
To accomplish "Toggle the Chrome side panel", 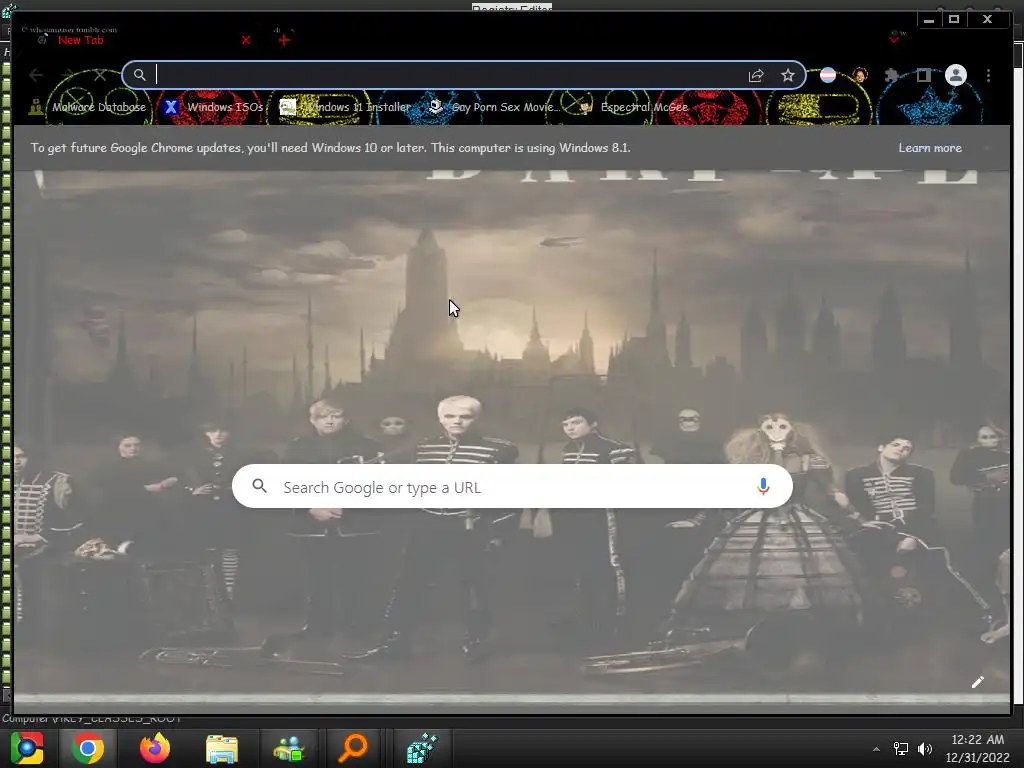I will pos(923,76).
